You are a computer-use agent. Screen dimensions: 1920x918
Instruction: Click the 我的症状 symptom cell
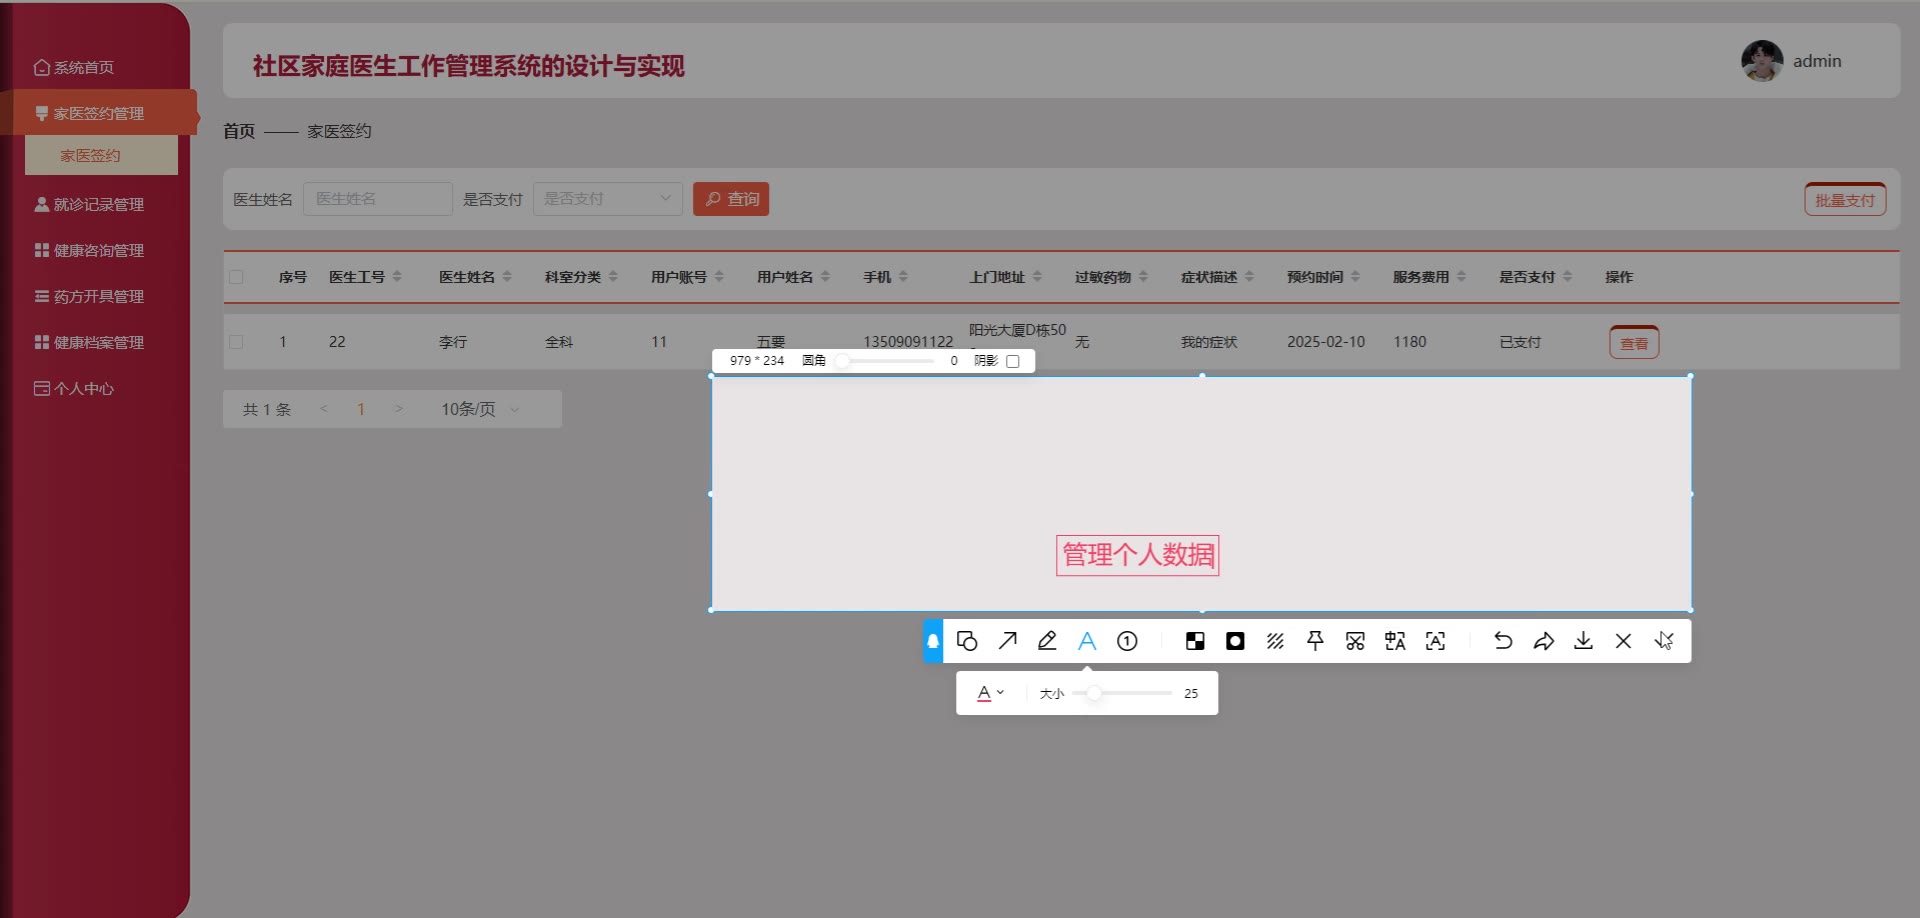click(1209, 342)
